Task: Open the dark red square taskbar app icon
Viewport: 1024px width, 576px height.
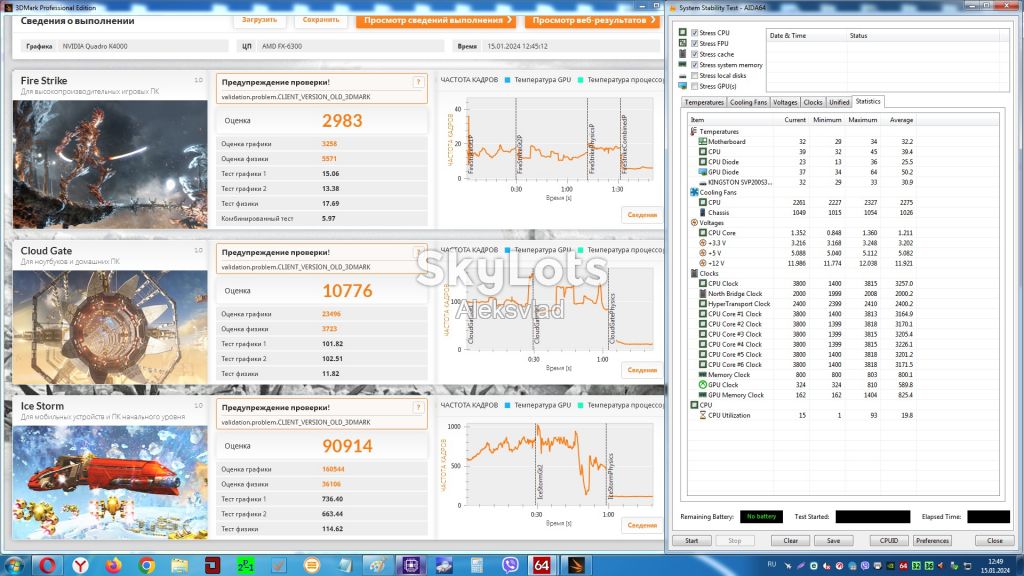Action: (212, 565)
